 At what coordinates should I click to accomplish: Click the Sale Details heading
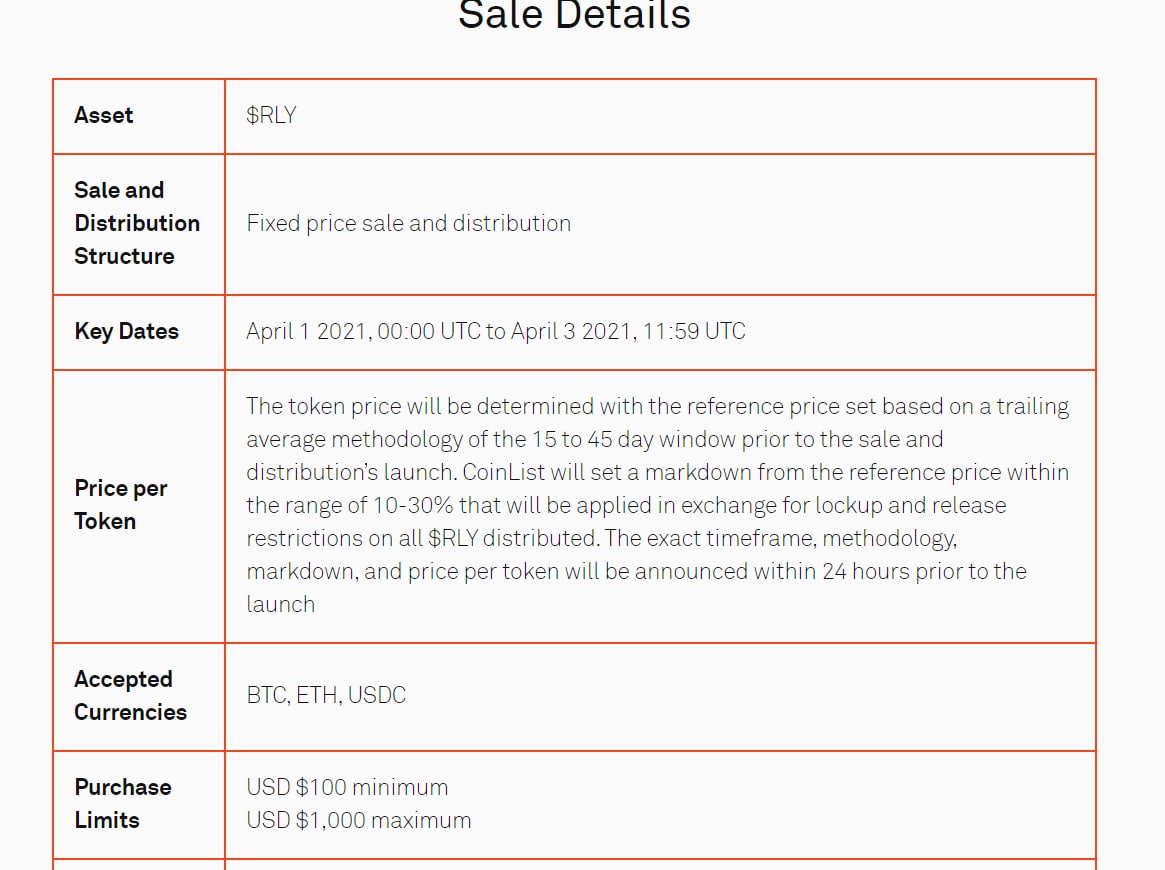[x=574, y=14]
